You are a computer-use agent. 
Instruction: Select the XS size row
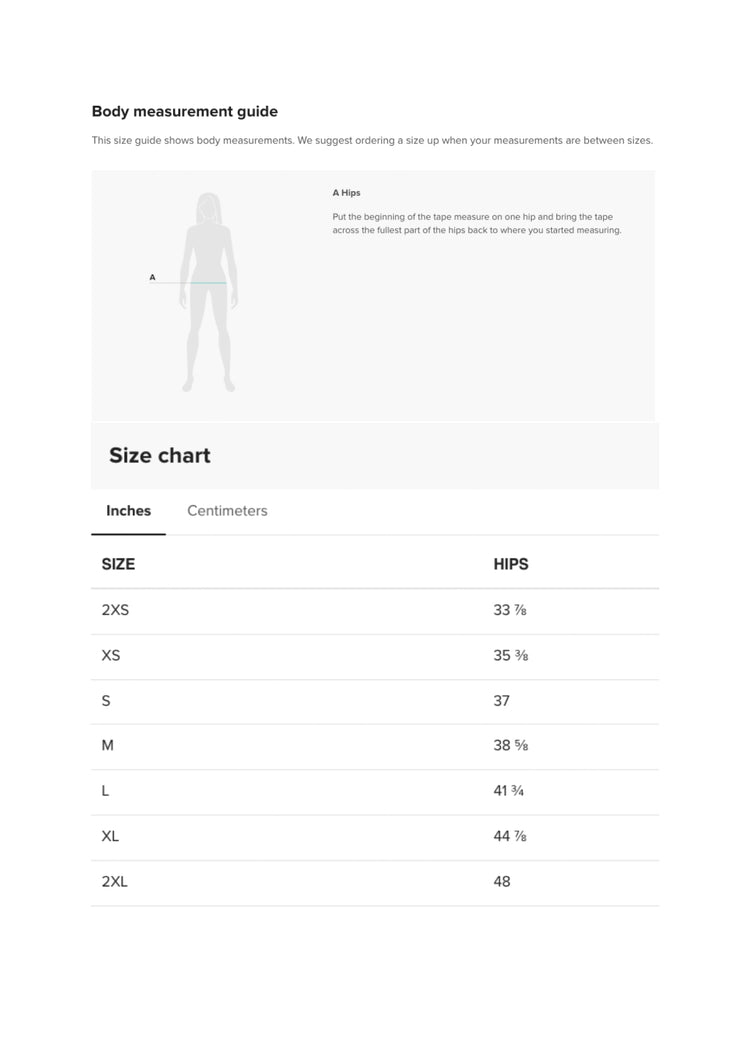[375, 656]
